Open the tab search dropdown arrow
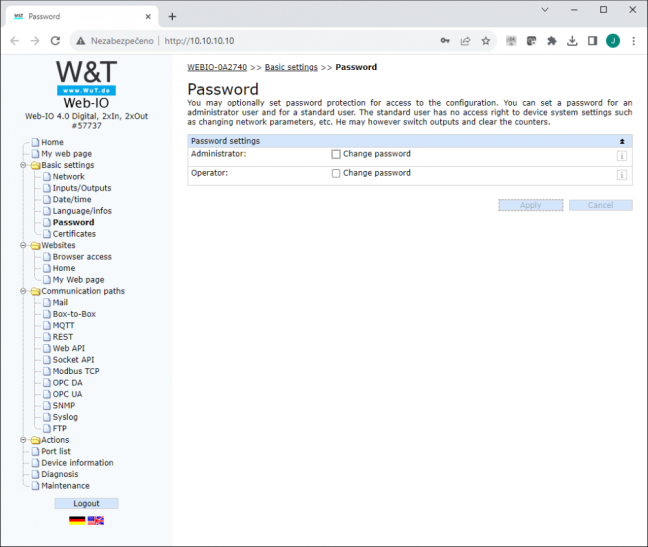Image resolution: width=648 pixels, height=547 pixels. 545,10
